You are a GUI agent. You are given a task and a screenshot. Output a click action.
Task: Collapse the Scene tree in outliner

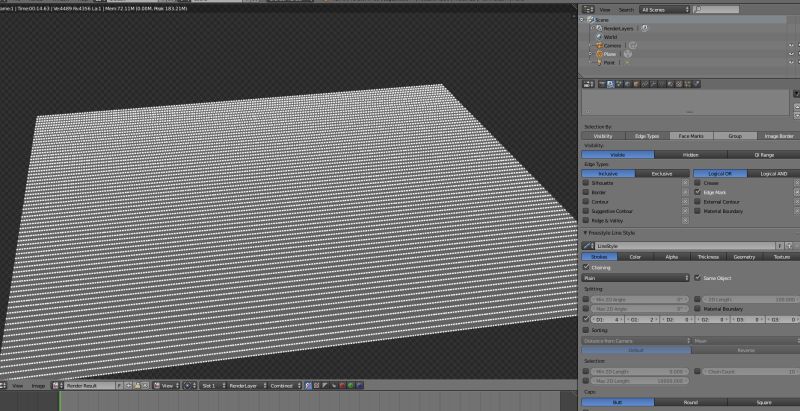click(583, 20)
